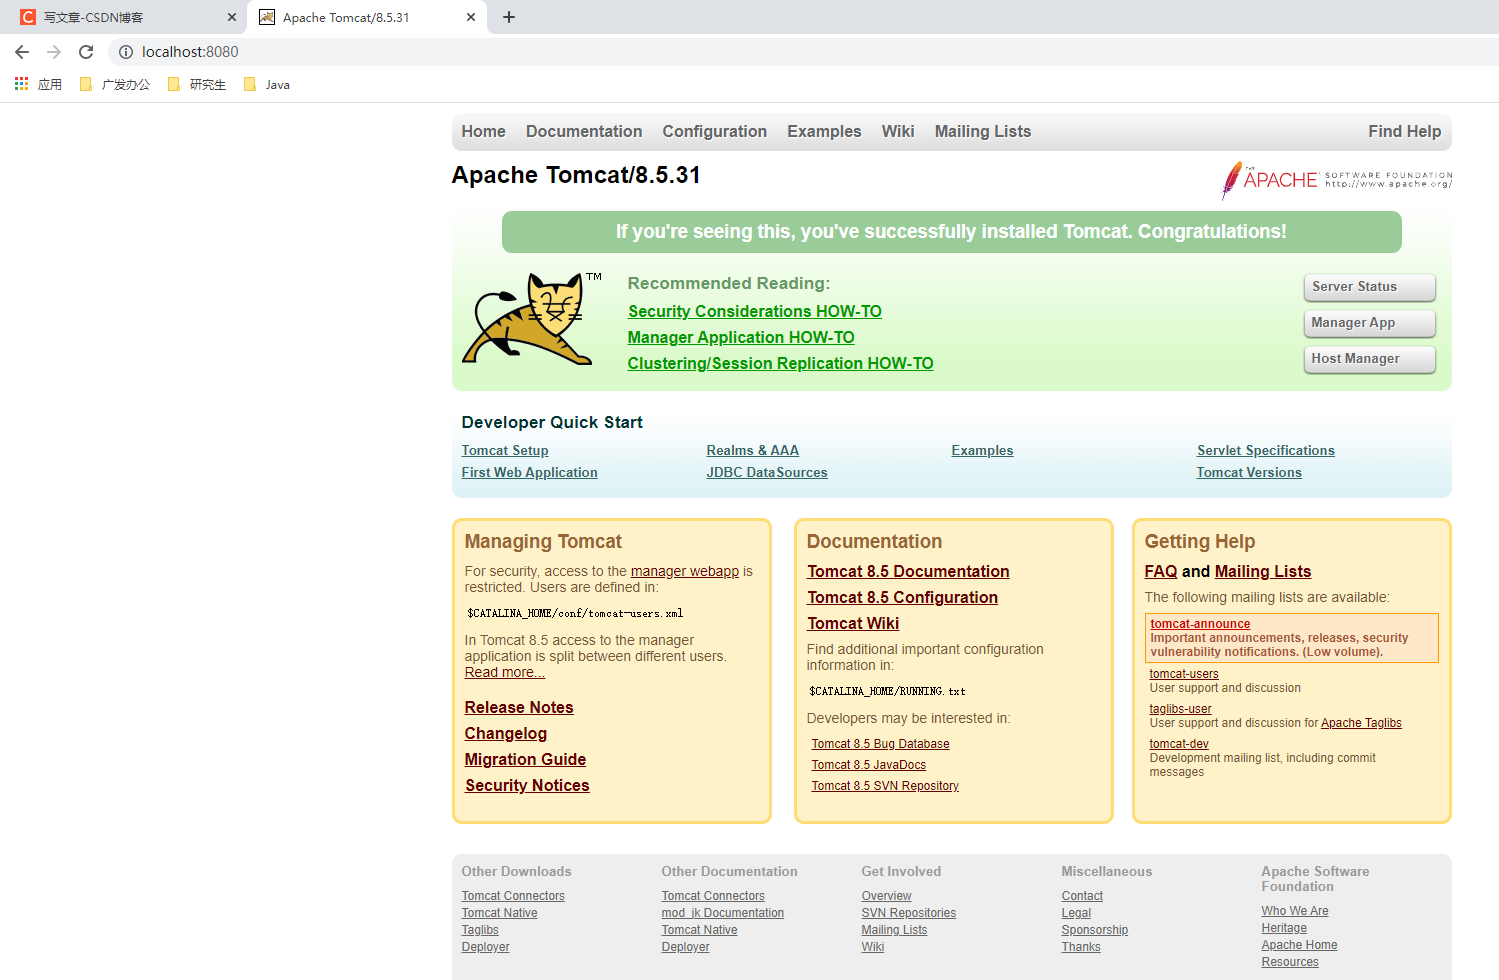Open the apps grid bookmark icon
This screenshot has width=1499, height=980.
click(x=21, y=84)
